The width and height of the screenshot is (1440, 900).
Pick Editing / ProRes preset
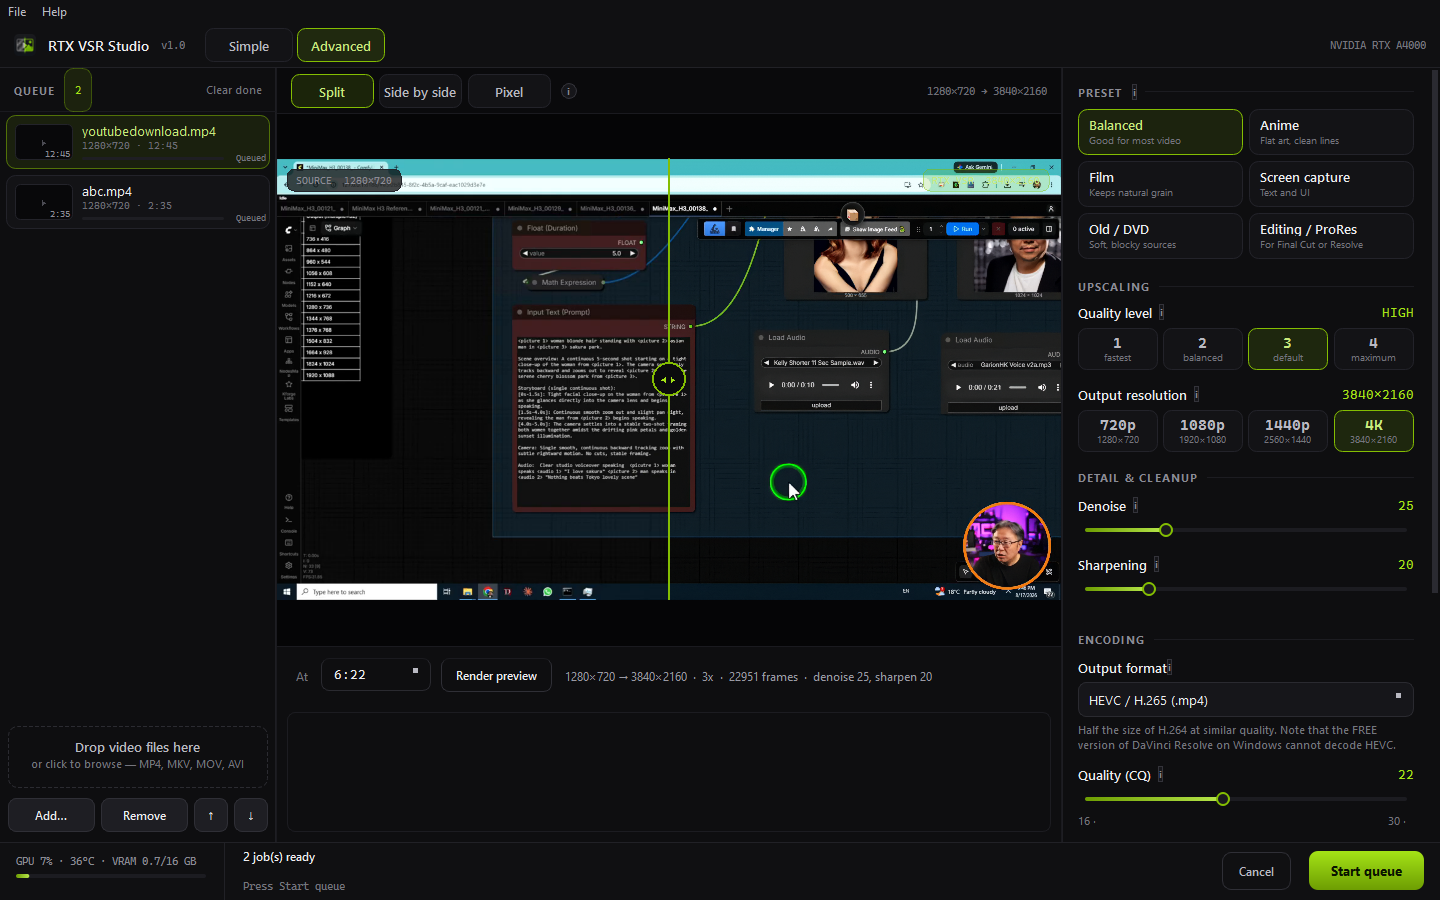pyautogui.click(x=1331, y=236)
